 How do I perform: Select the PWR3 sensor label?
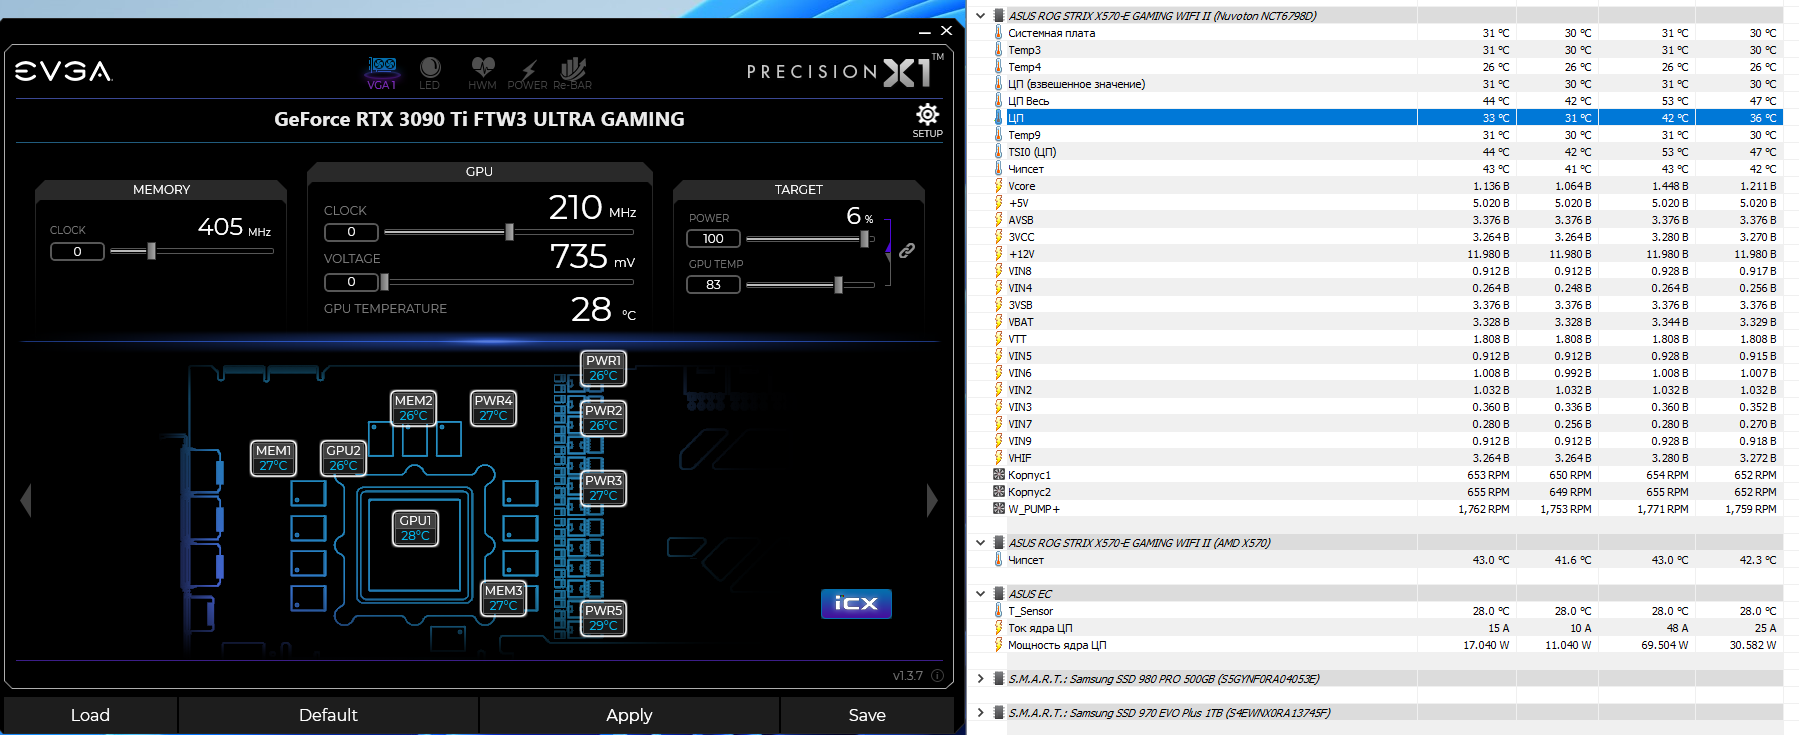(603, 488)
